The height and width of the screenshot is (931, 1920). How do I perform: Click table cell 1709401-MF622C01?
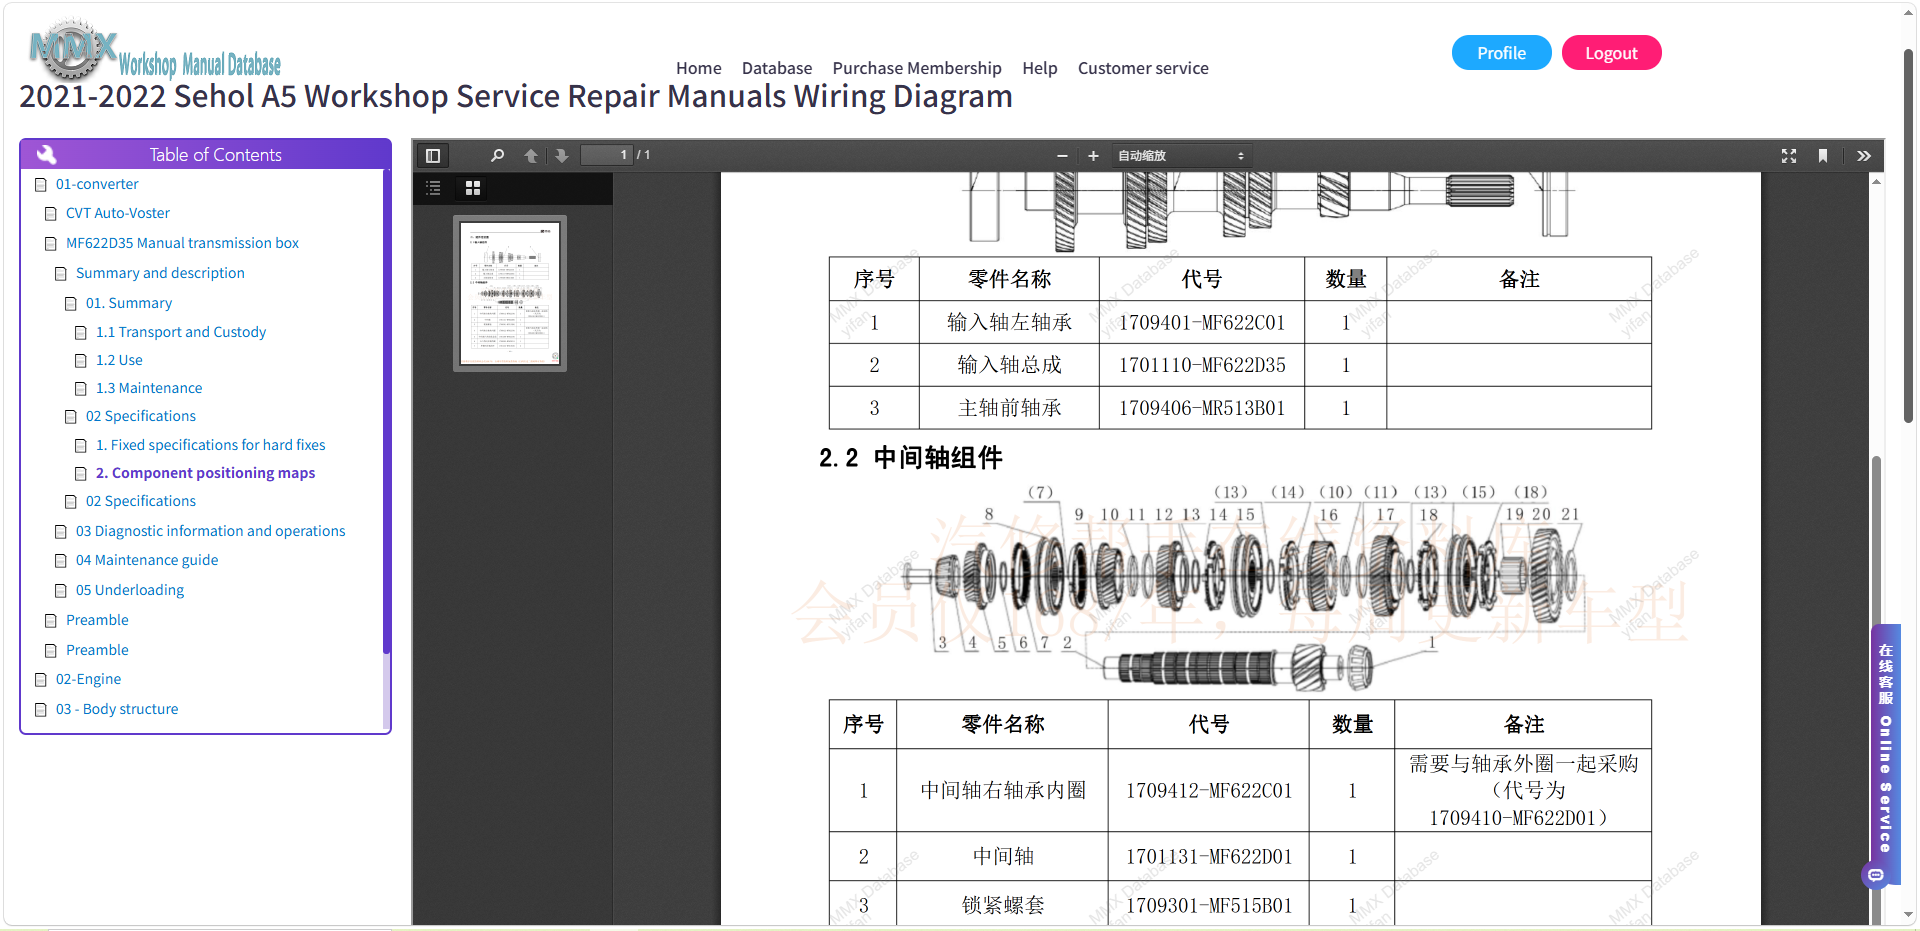click(1201, 323)
